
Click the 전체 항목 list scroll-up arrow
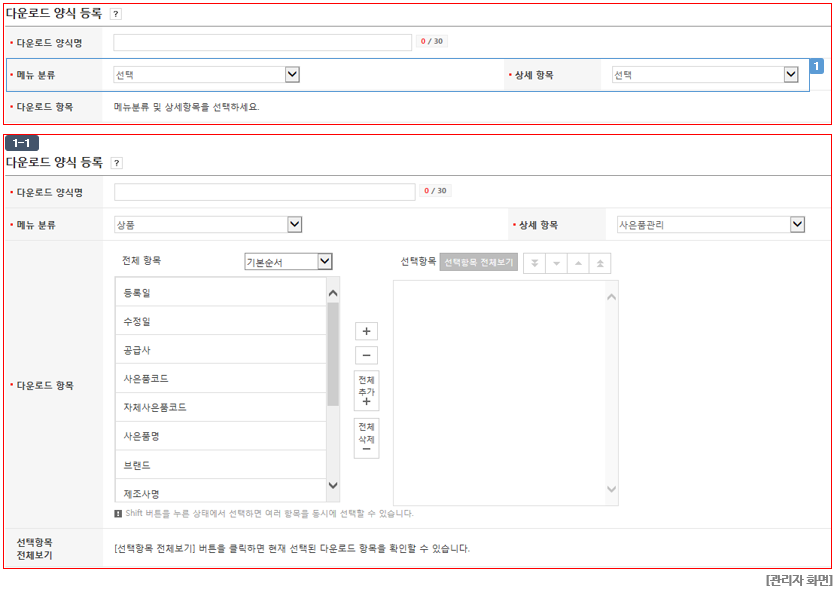tap(333, 293)
